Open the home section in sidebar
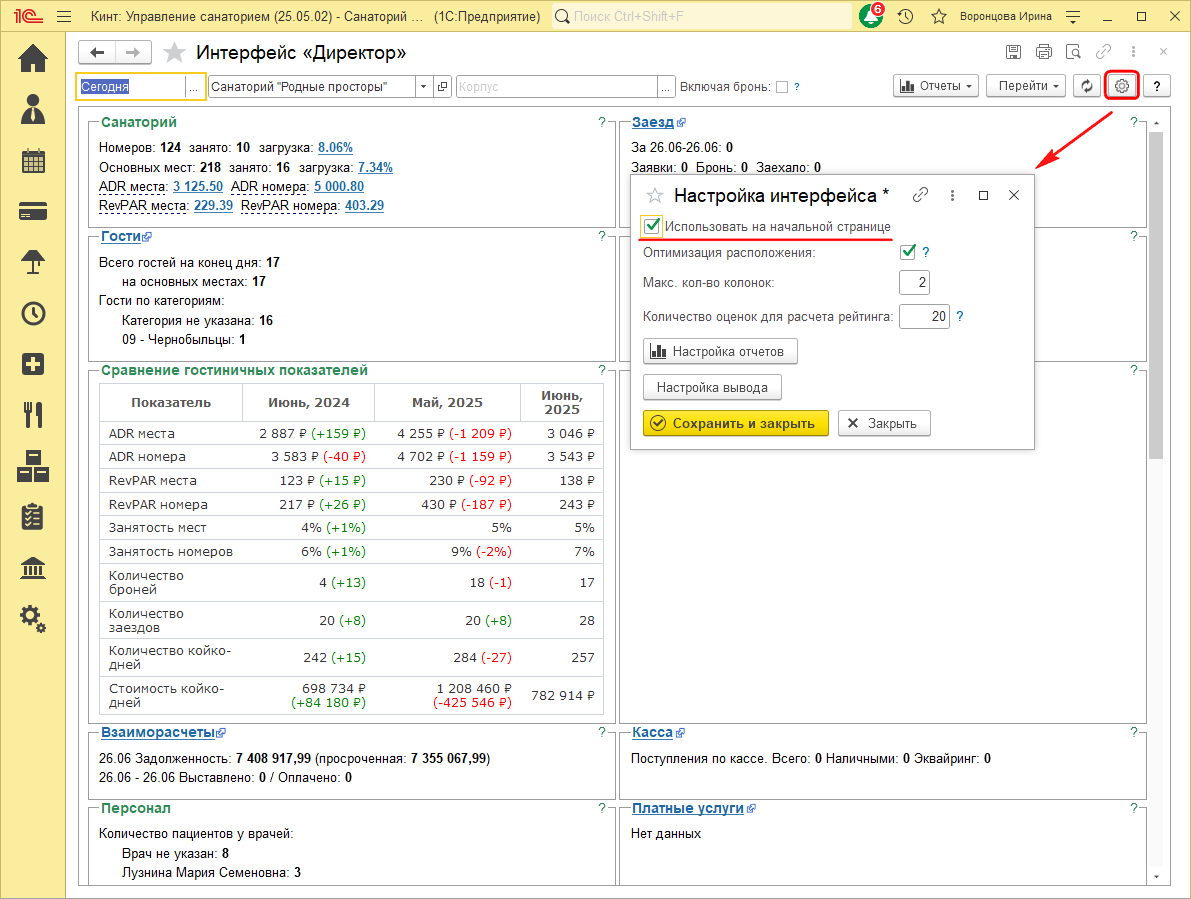1191x899 pixels. point(33,59)
